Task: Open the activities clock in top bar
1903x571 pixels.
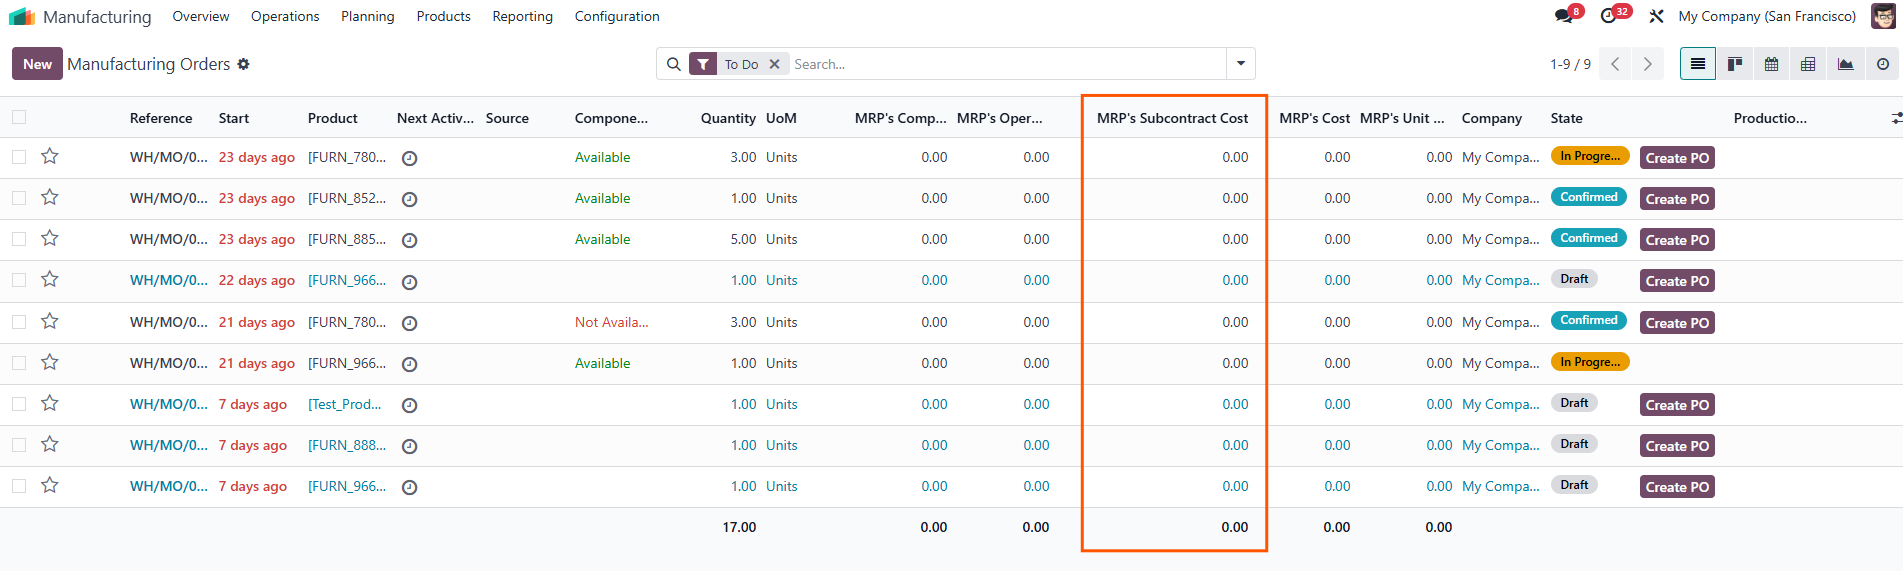Action: coord(1609,16)
